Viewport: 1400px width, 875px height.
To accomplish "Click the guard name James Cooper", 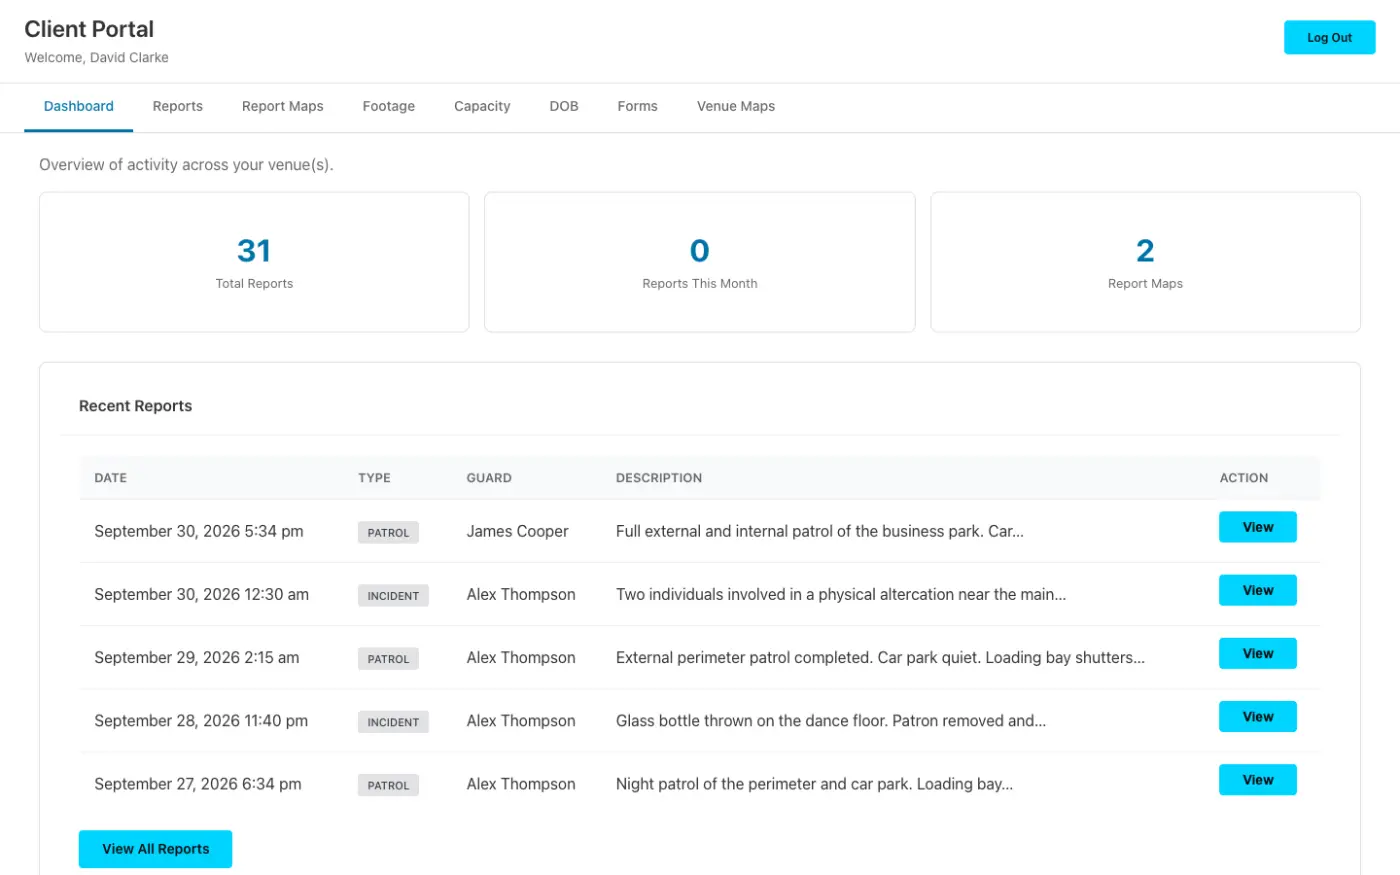I will pyautogui.click(x=517, y=531).
